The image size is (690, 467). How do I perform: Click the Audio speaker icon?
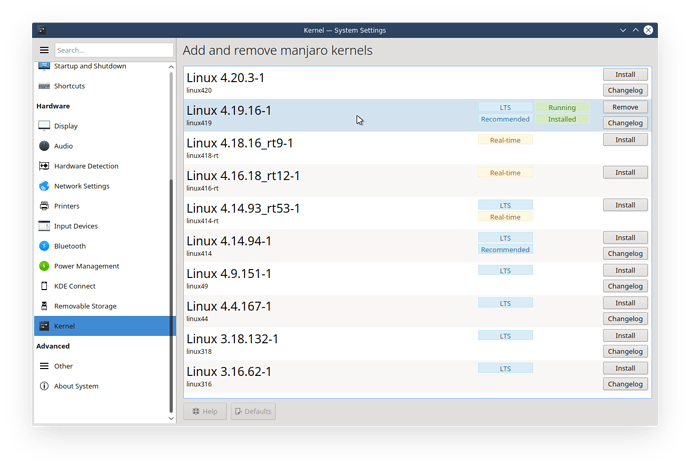pos(44,146)
